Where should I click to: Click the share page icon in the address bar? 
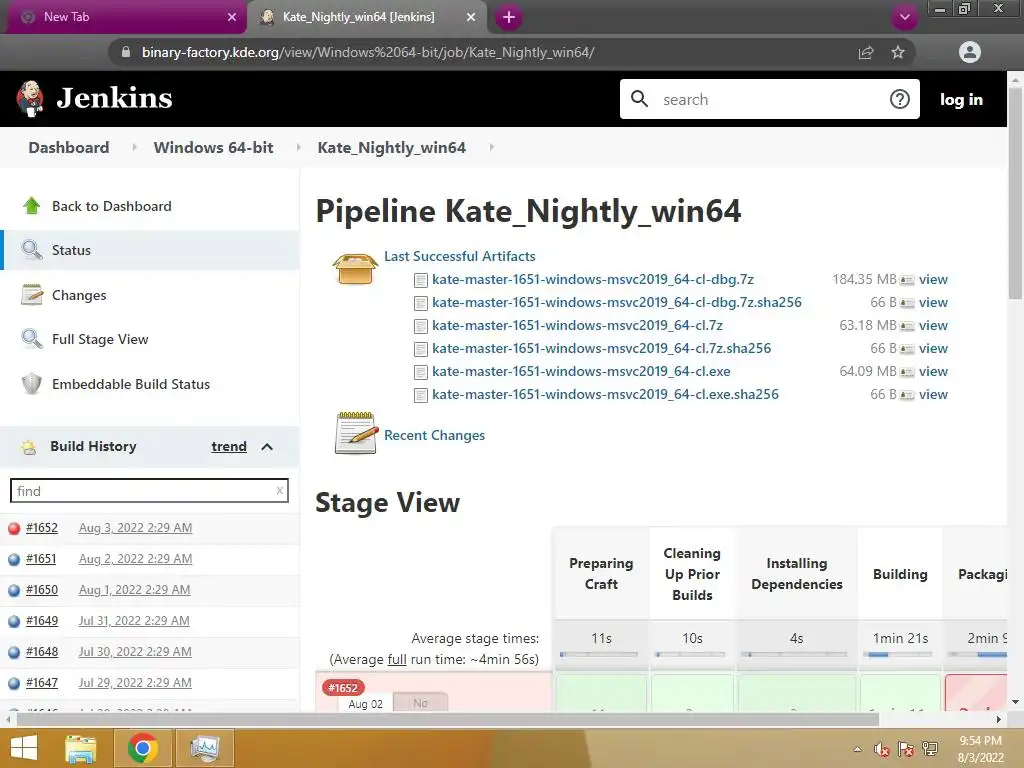click(x=866, y=52)
